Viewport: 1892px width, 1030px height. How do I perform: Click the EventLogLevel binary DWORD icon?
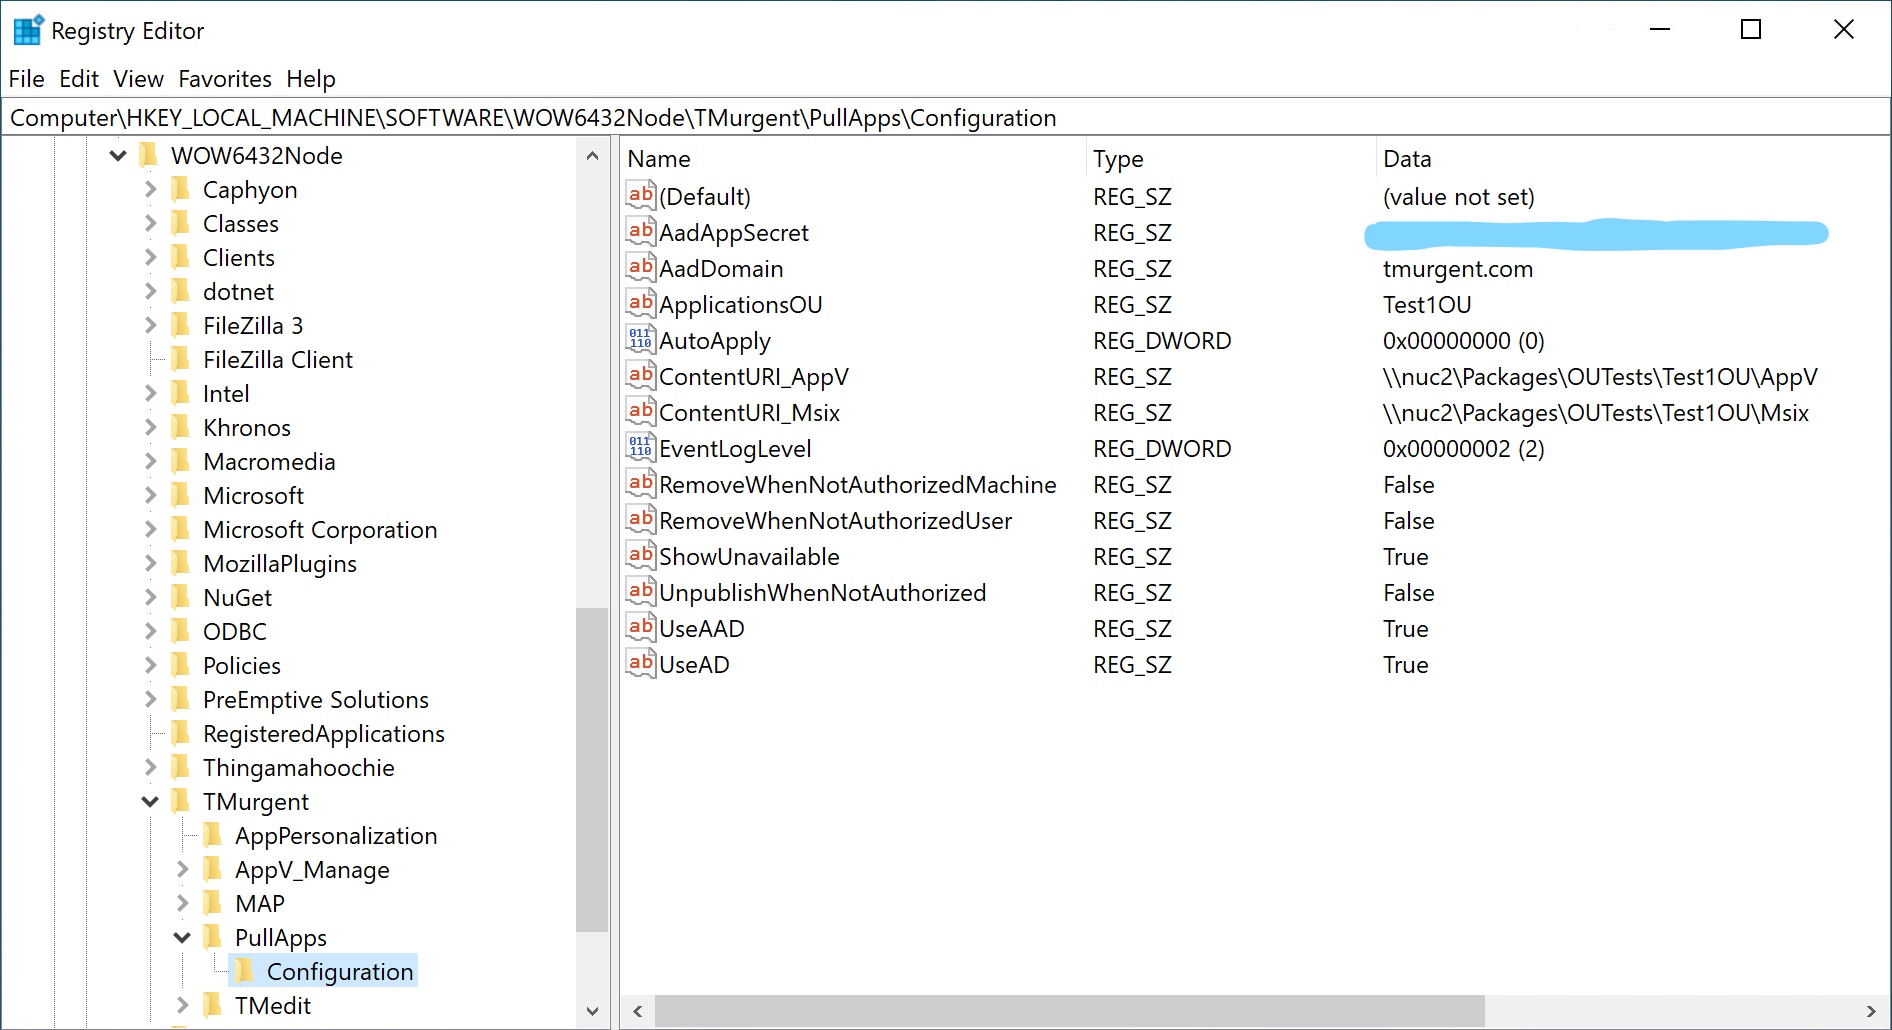point(640,448)
